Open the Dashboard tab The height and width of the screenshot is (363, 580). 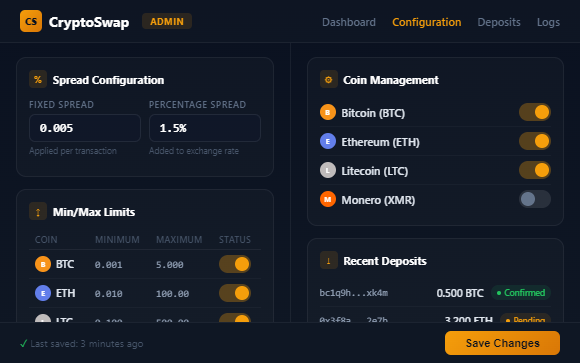click(x=349, y=22)
